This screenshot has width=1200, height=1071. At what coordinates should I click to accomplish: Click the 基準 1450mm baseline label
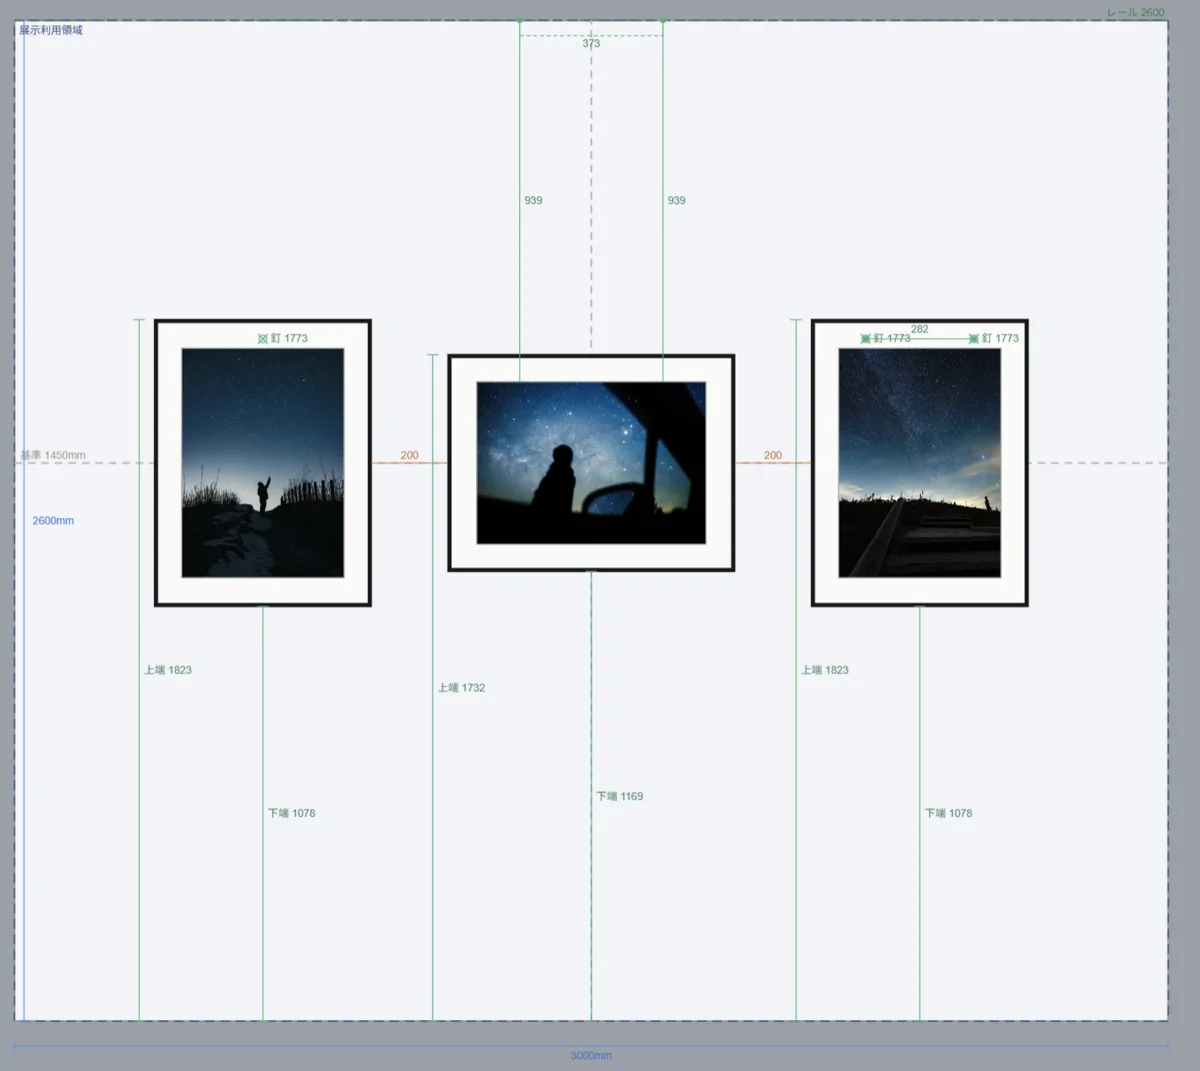pyautogui.click(x=53, y=455)
